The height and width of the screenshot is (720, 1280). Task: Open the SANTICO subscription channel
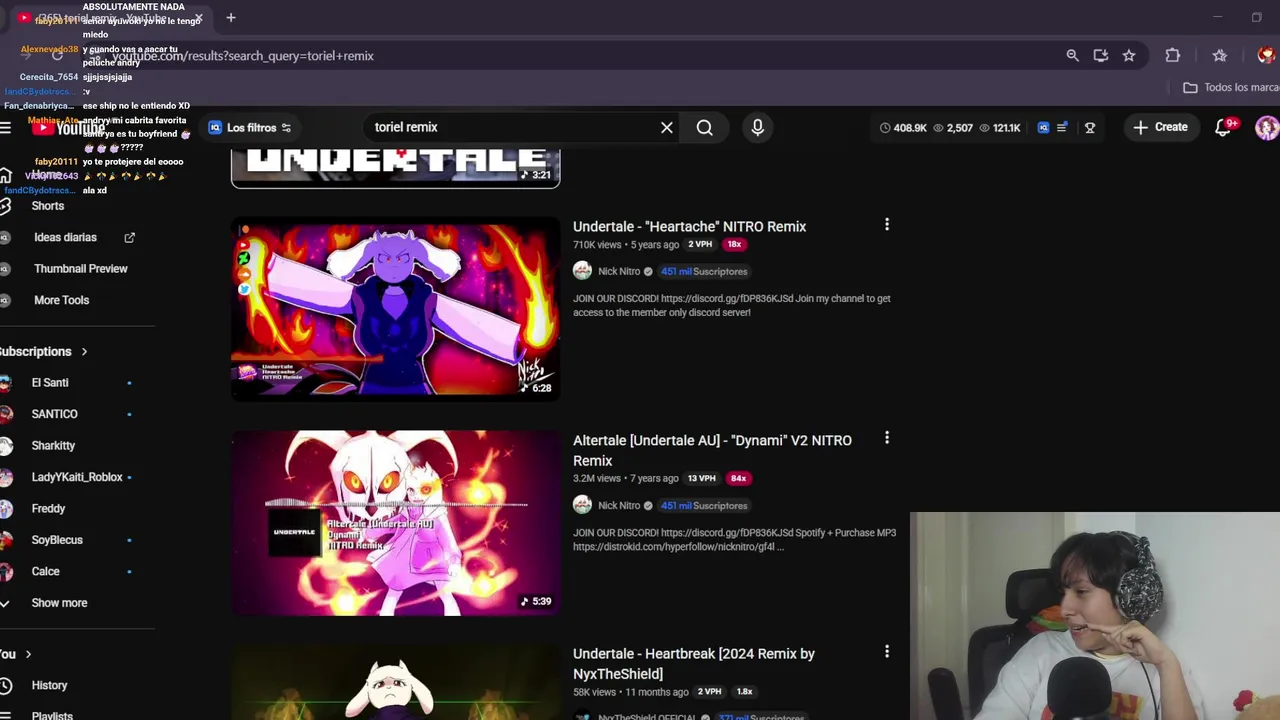[x=54, y=414]
